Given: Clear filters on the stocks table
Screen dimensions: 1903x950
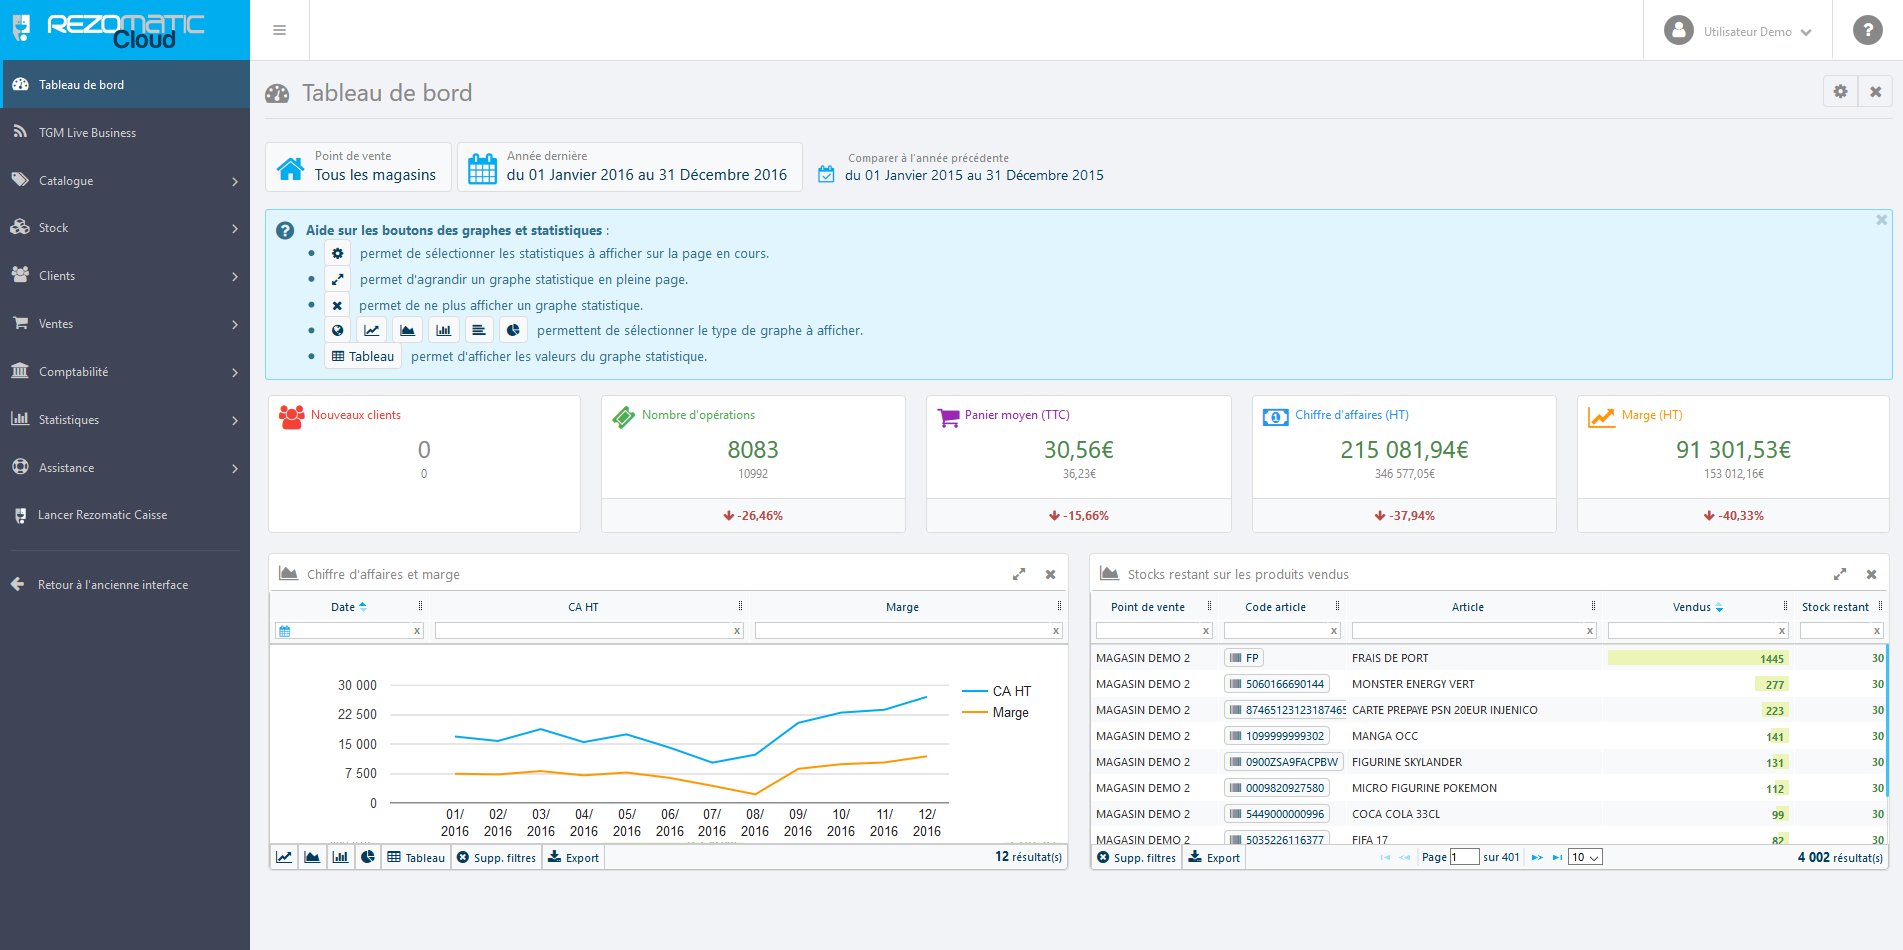Looking at the screenshot, I should pyautogui.click(x=1137, y=857).
